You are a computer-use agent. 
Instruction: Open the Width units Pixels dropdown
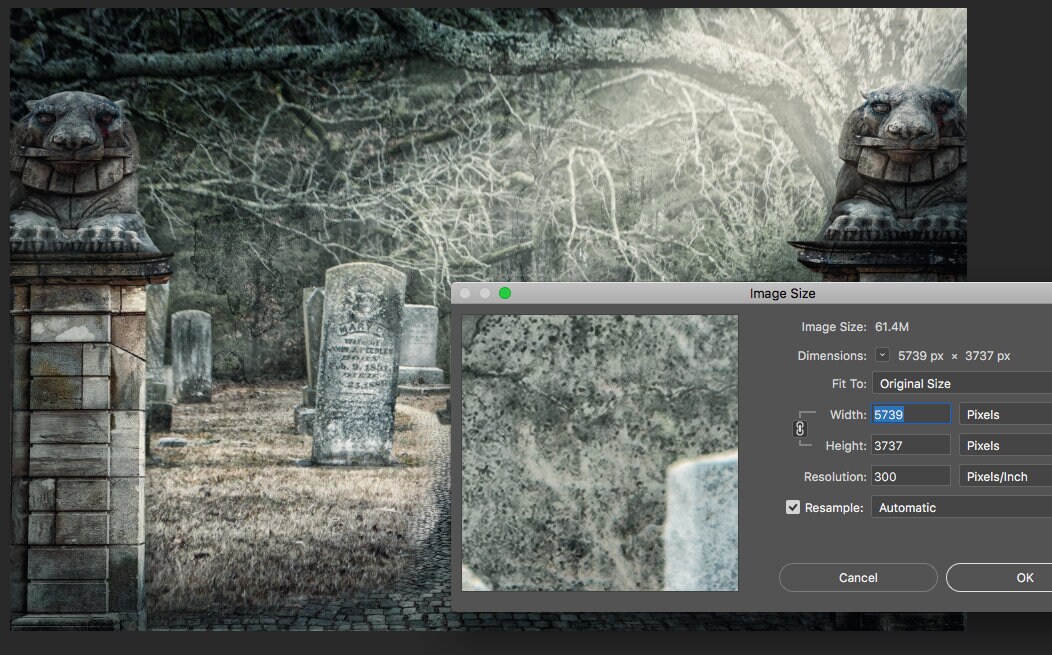click(x=1004, y=413)
